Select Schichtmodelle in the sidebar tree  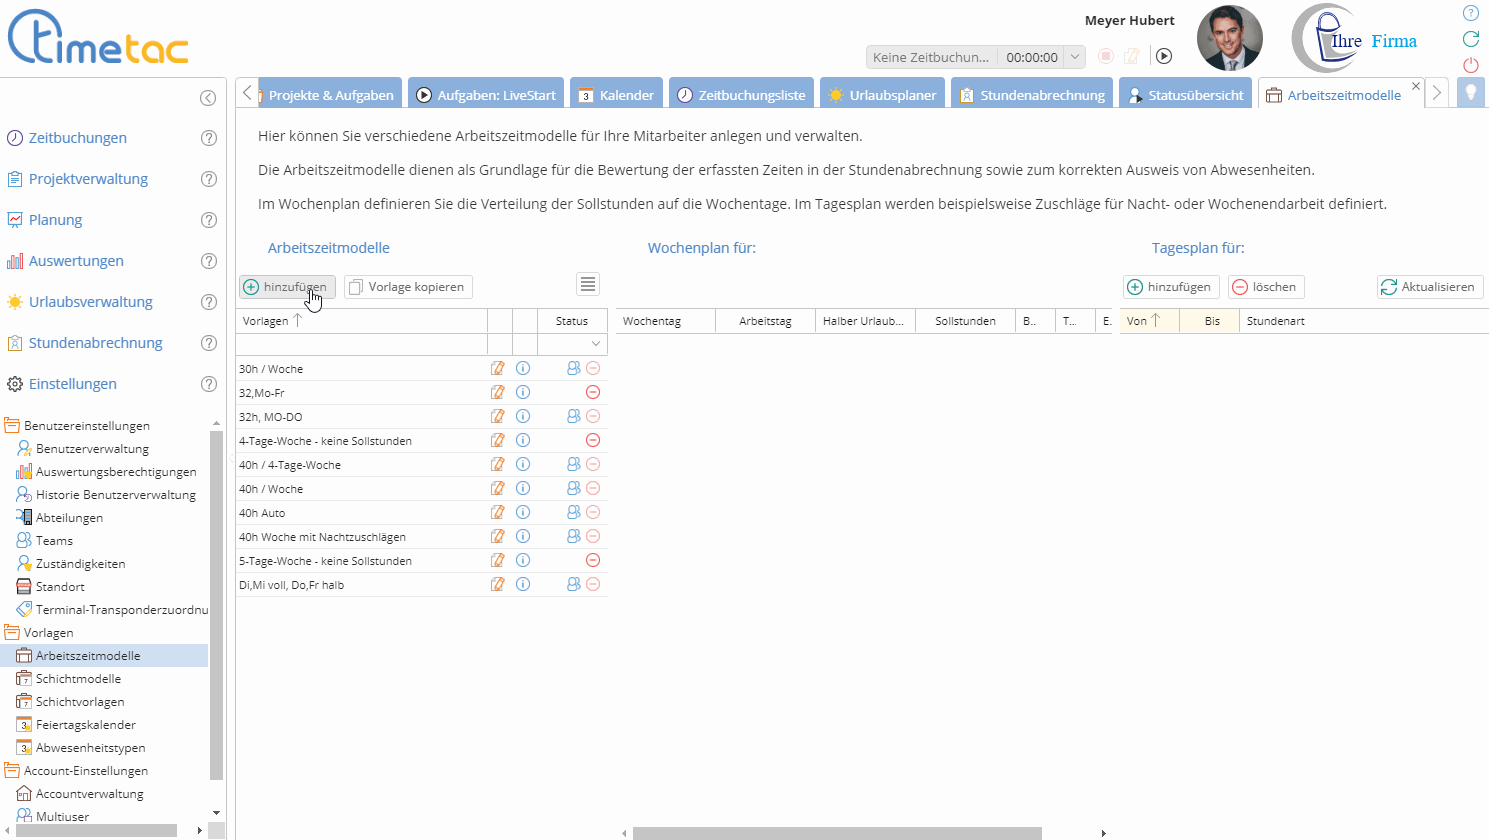pos(78,679)
